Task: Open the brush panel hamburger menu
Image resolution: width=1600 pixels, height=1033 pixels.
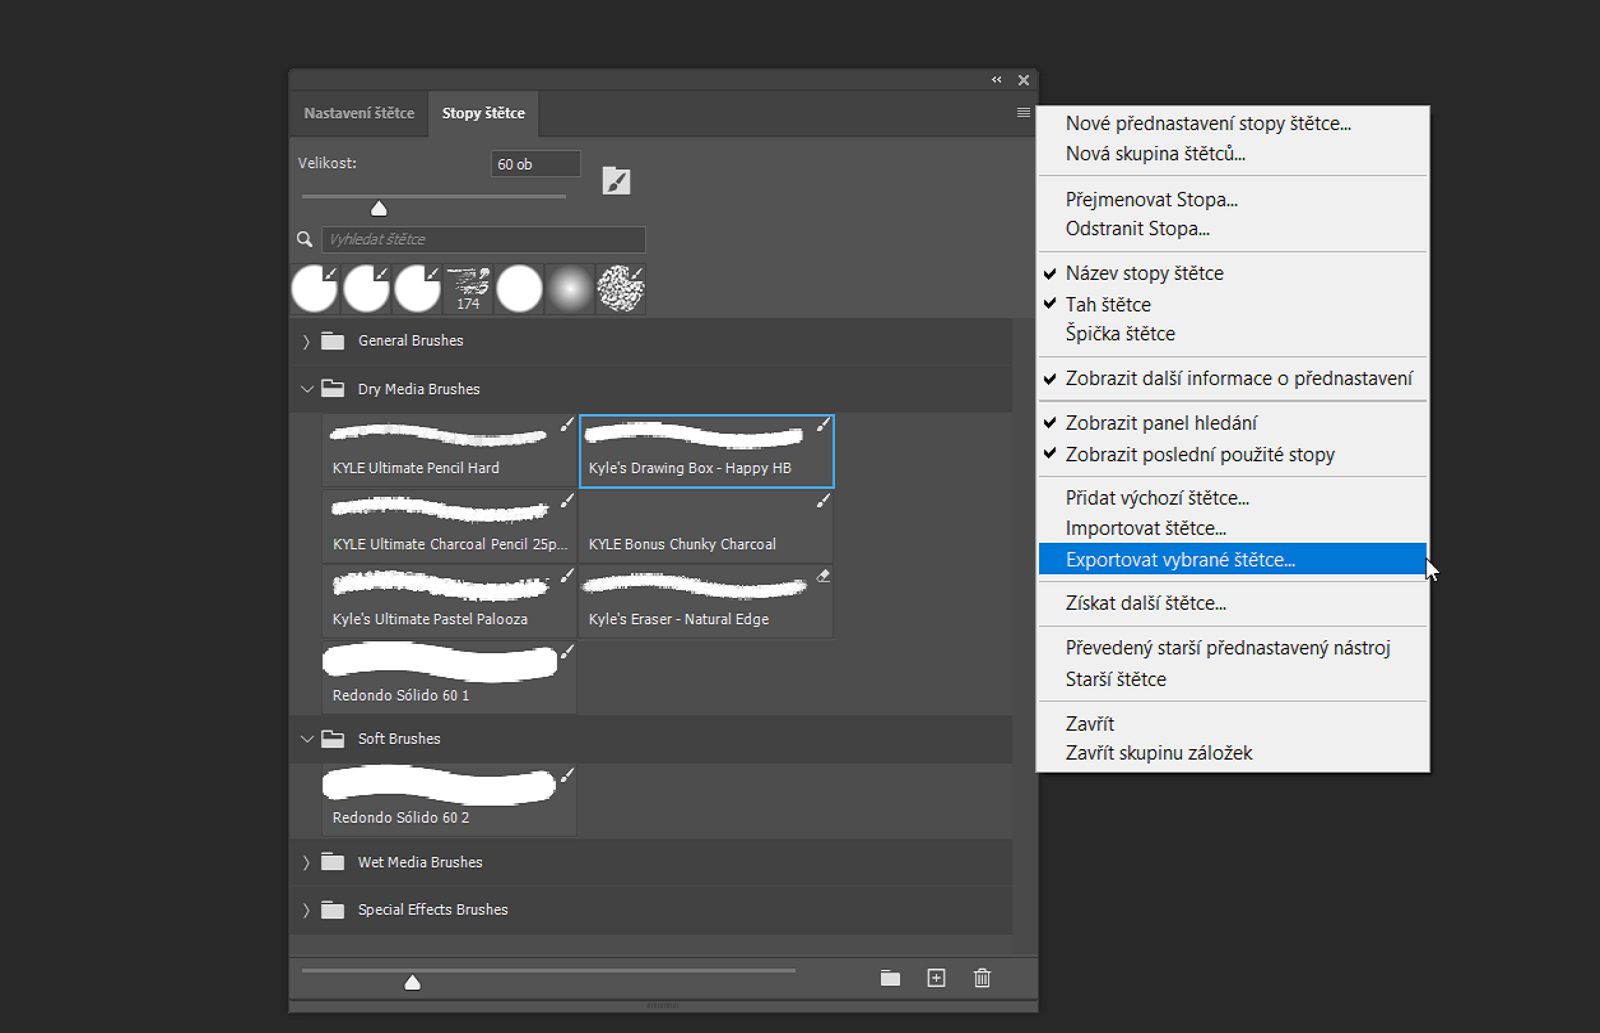Action: pos(1023,113)
